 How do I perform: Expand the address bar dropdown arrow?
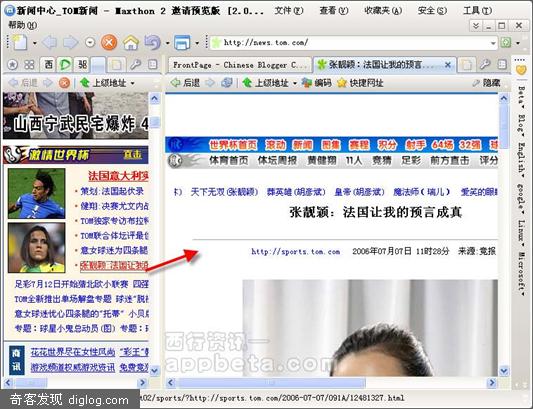coord(493,43)
